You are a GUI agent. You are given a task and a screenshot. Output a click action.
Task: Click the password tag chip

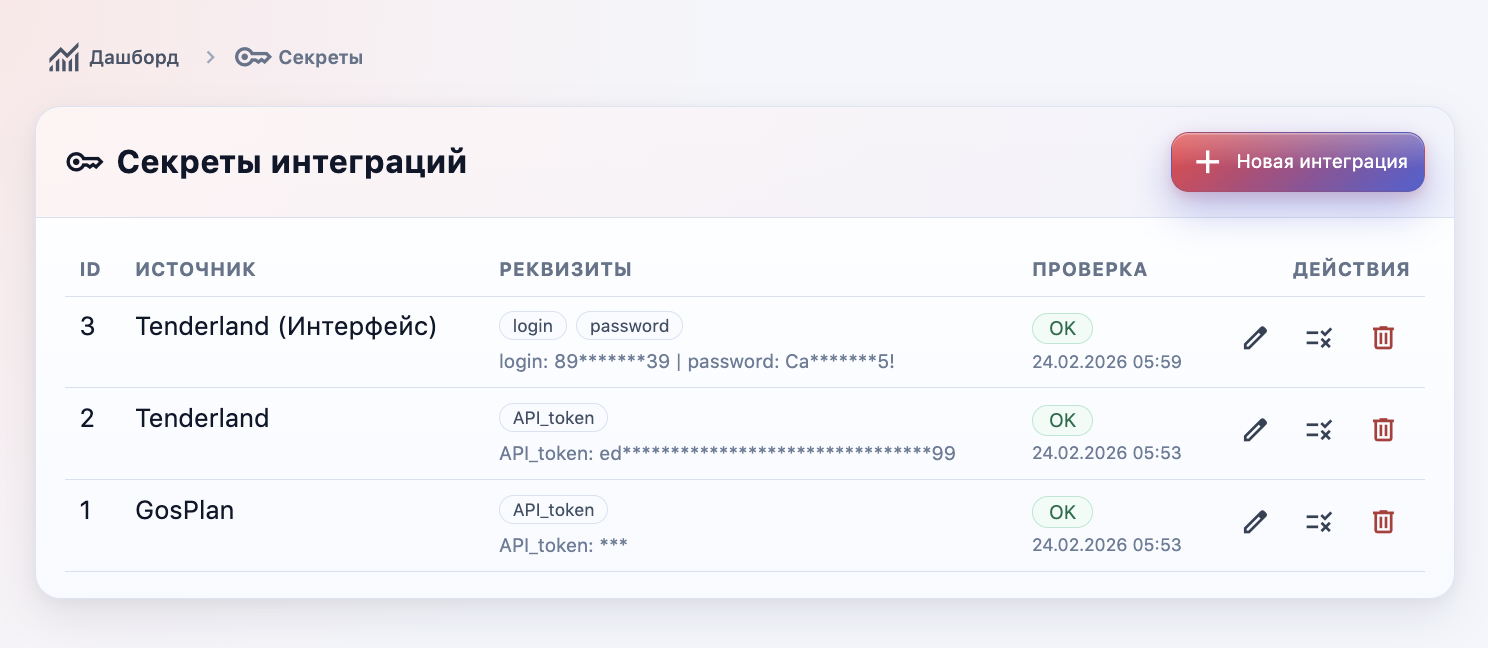pyautogui.click(x=629, y=325)
